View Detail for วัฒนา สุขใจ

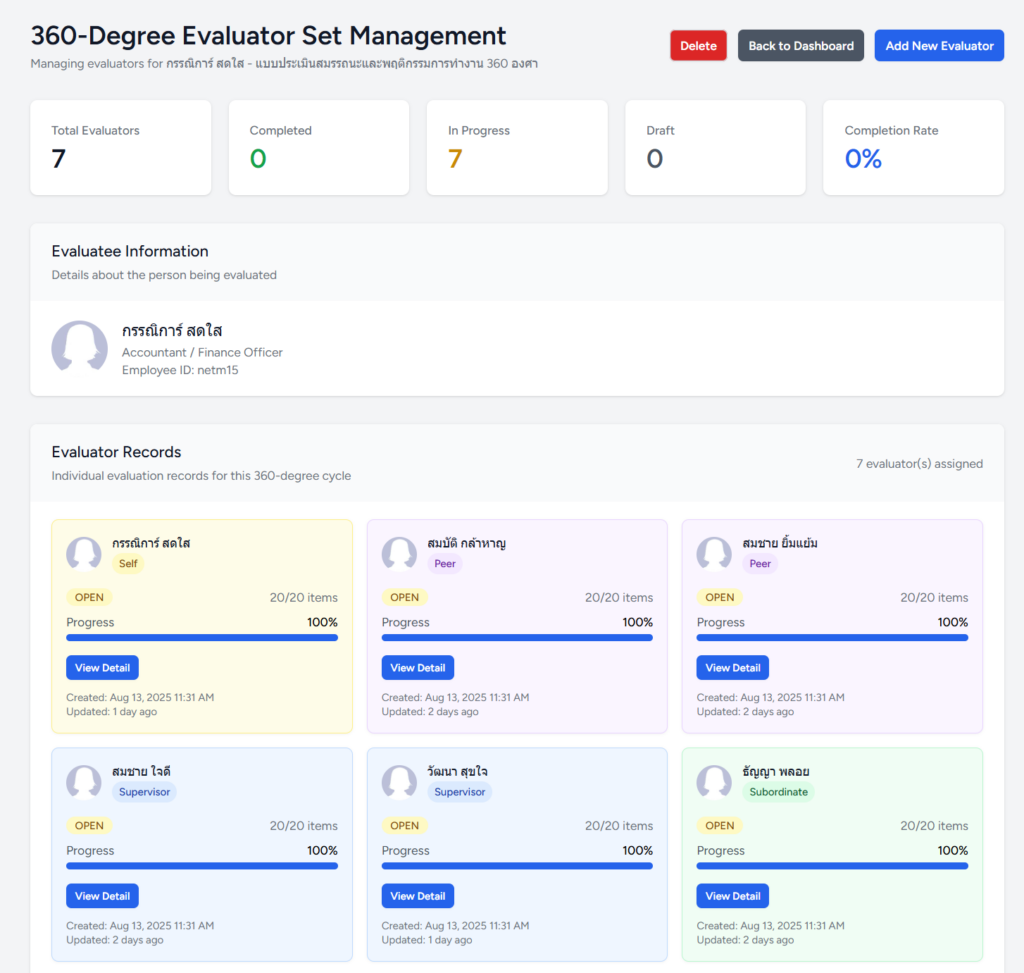(x=417, y=896)
